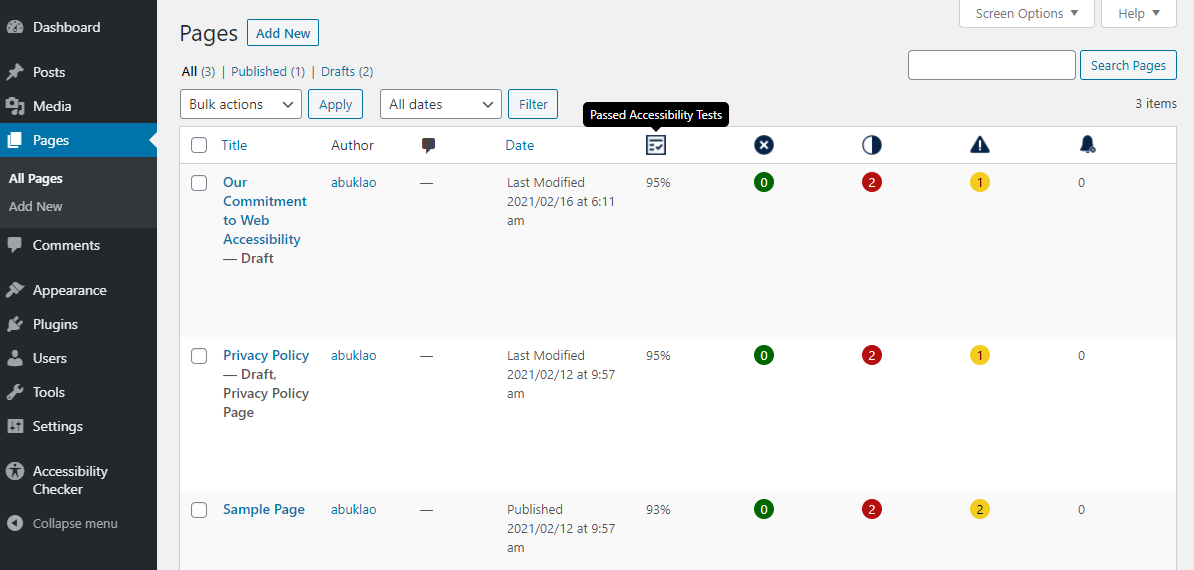This screenshot has height=570, width=1194.
Task: Click the ignored items bell icon
Action: pyautogui.click(x=1087, y=145)
